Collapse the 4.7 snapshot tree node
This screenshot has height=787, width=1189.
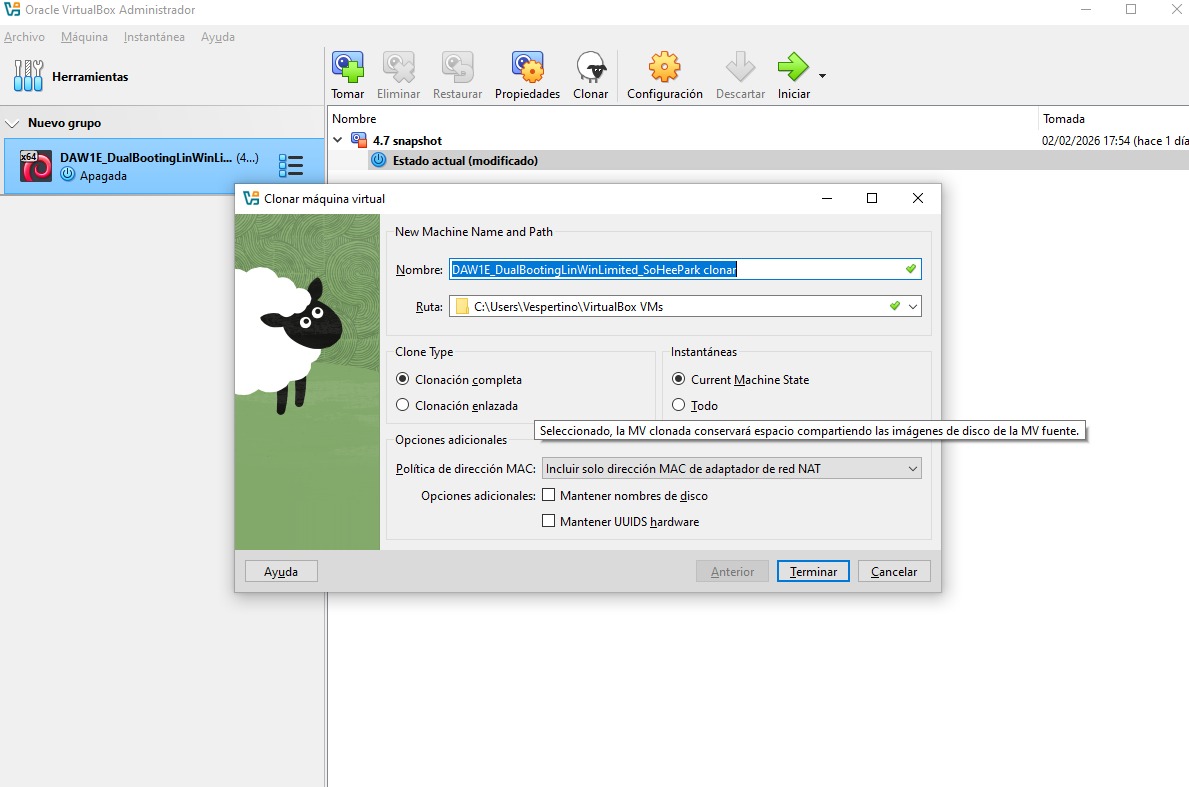pyautogui.click(x=337, y=140)
